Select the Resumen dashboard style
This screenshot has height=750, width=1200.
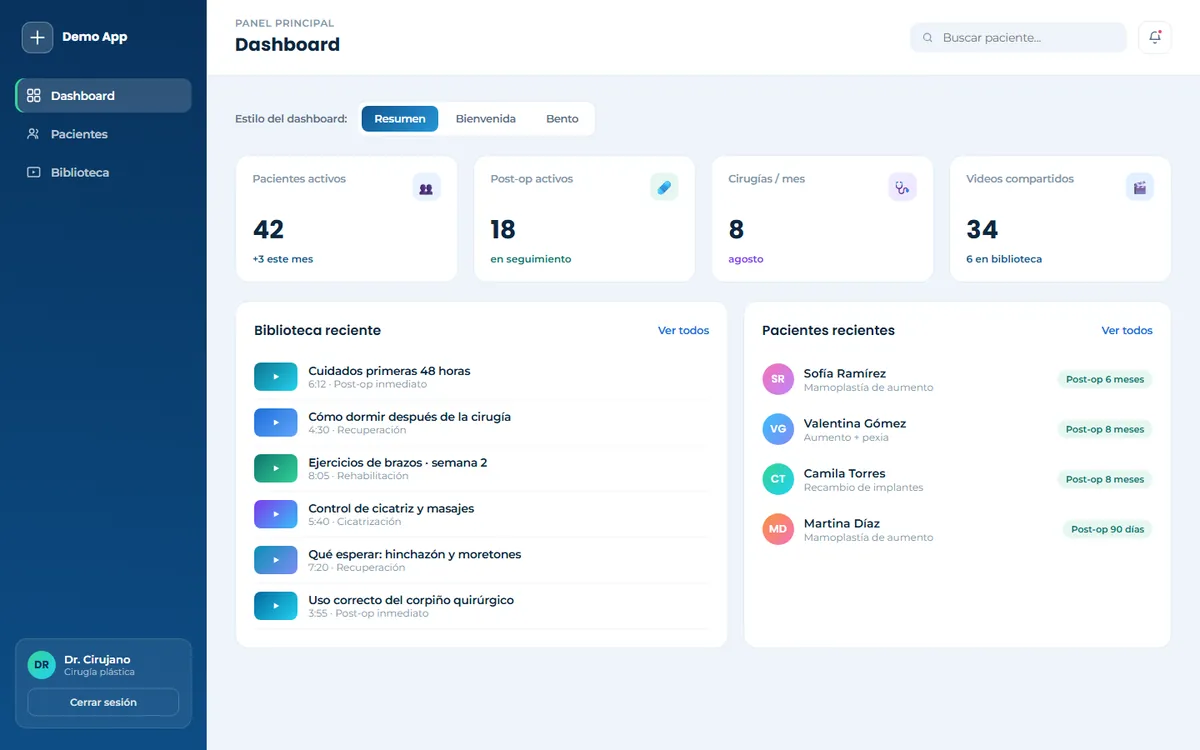[400, 119]
